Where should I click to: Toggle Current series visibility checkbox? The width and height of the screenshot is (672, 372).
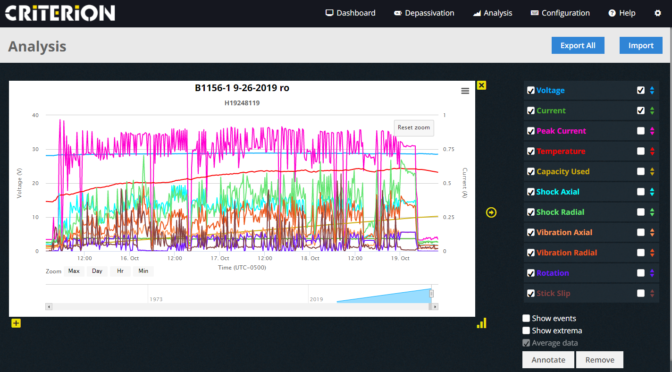531,111
